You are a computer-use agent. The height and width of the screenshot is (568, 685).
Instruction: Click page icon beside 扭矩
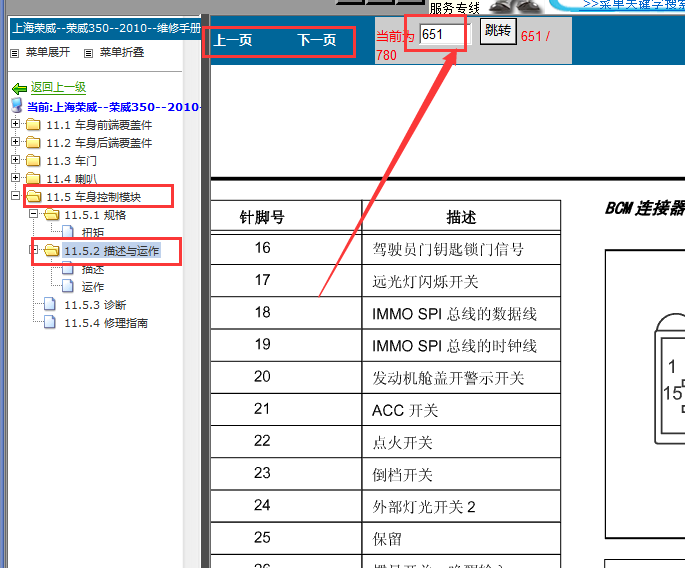pos(68,232)
